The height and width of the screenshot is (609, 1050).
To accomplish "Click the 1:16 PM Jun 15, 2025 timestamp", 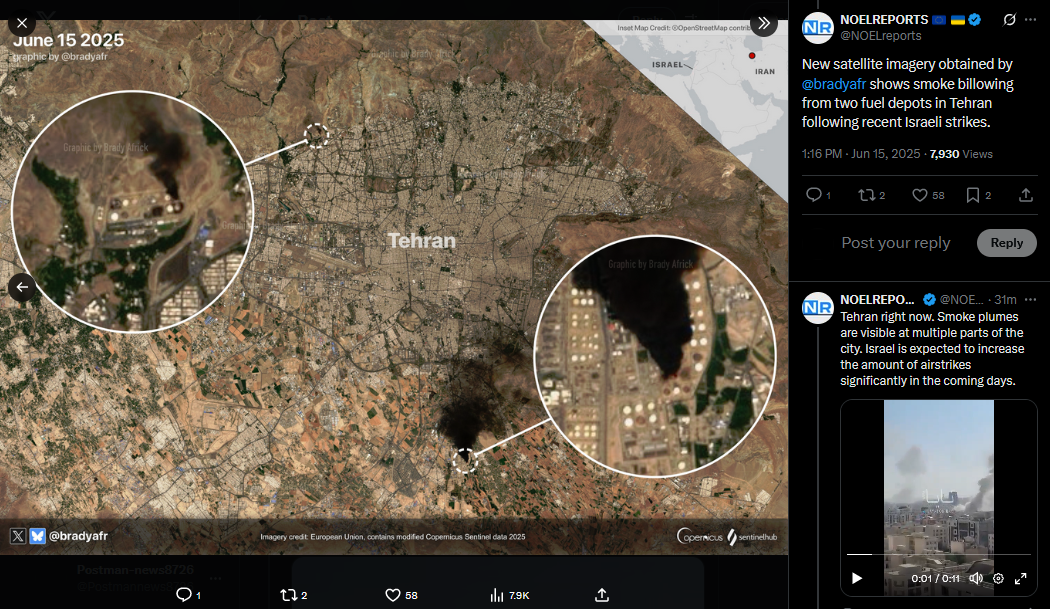I will point(861,154).
